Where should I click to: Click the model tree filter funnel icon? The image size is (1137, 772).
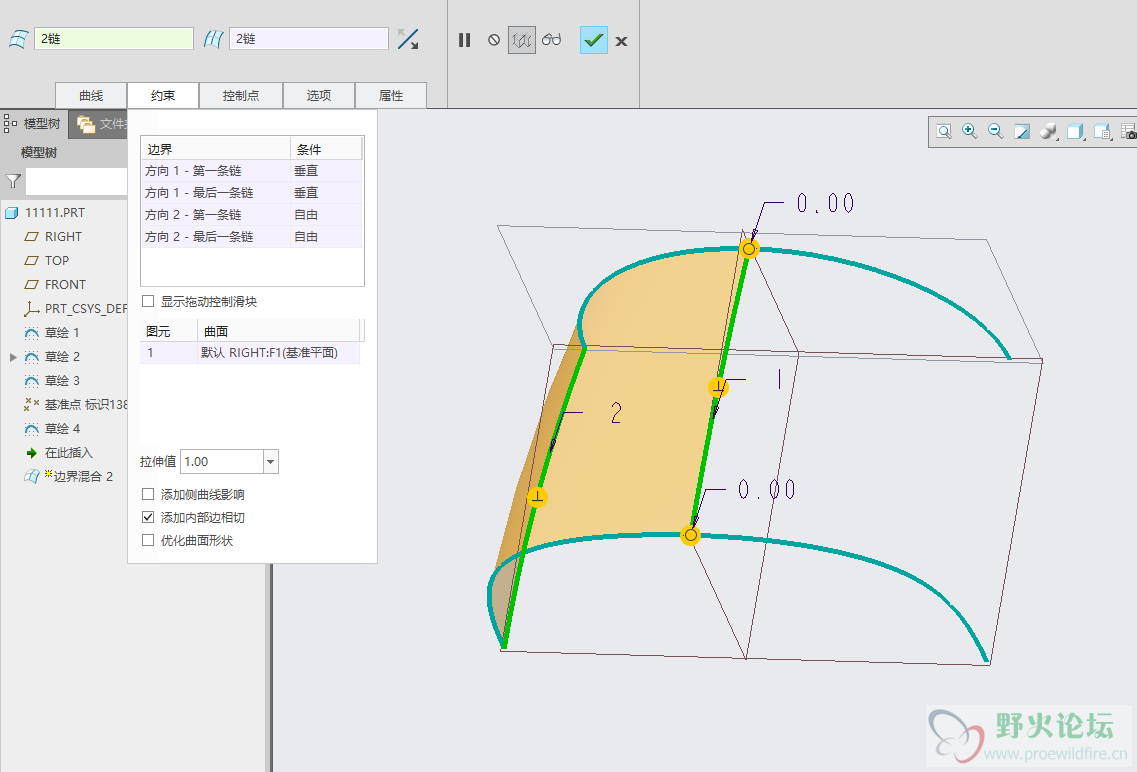tap(13, 181)
